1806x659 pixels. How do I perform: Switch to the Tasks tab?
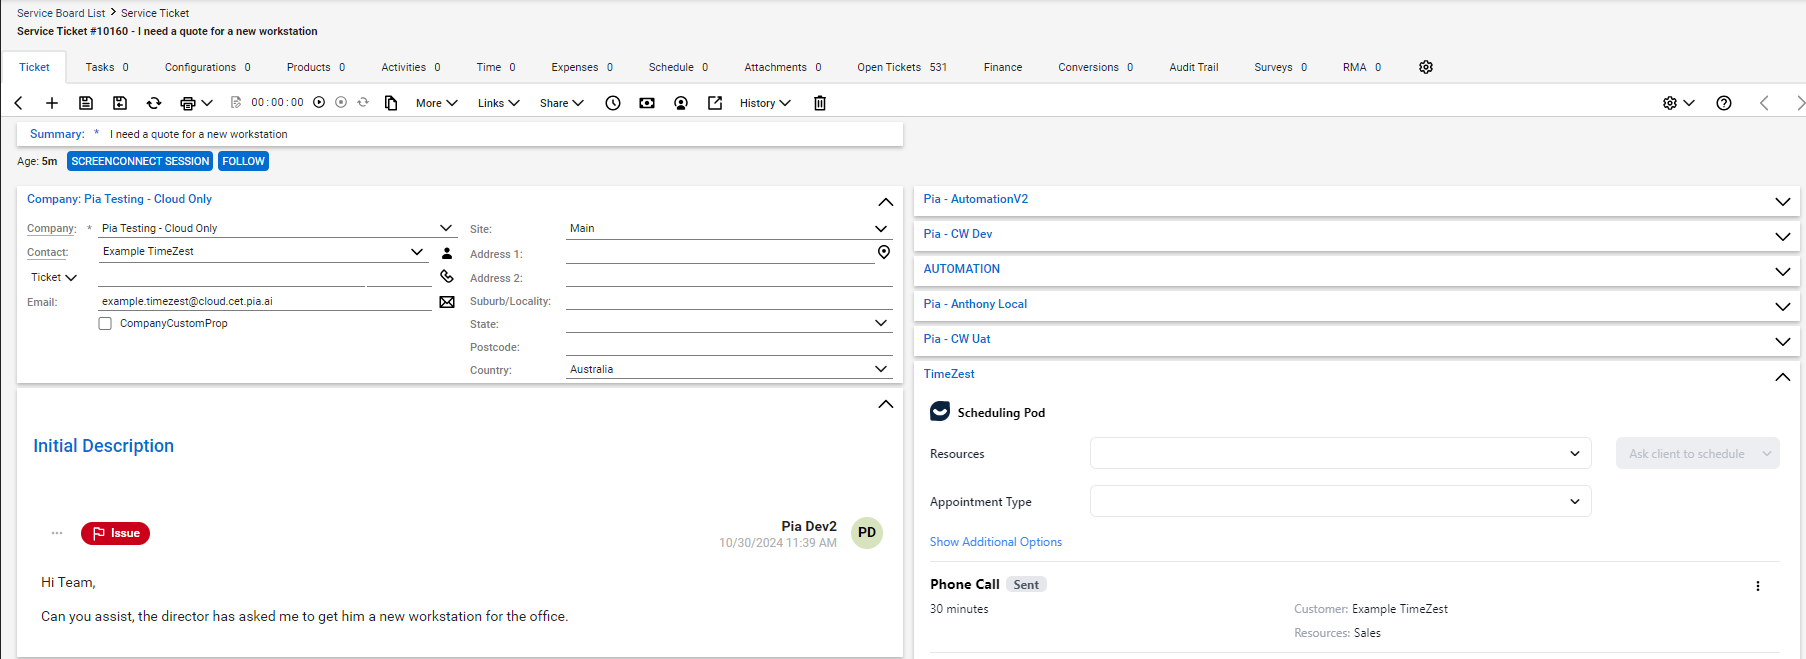coord(107,67)
